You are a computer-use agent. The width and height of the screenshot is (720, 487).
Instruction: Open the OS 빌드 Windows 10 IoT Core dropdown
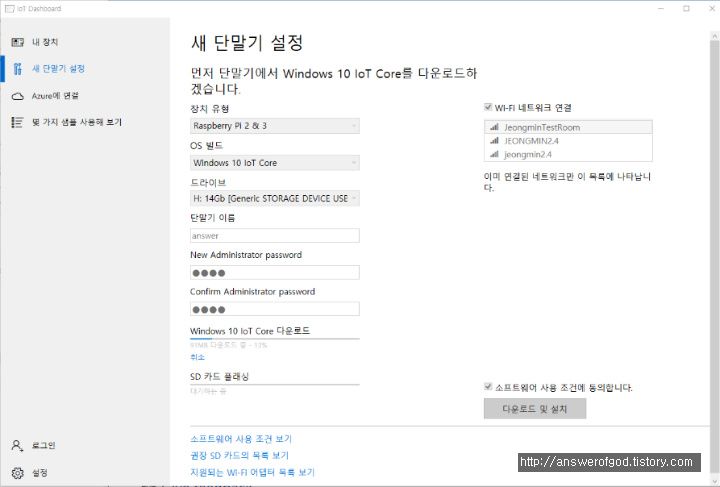[x=275, y=163]
